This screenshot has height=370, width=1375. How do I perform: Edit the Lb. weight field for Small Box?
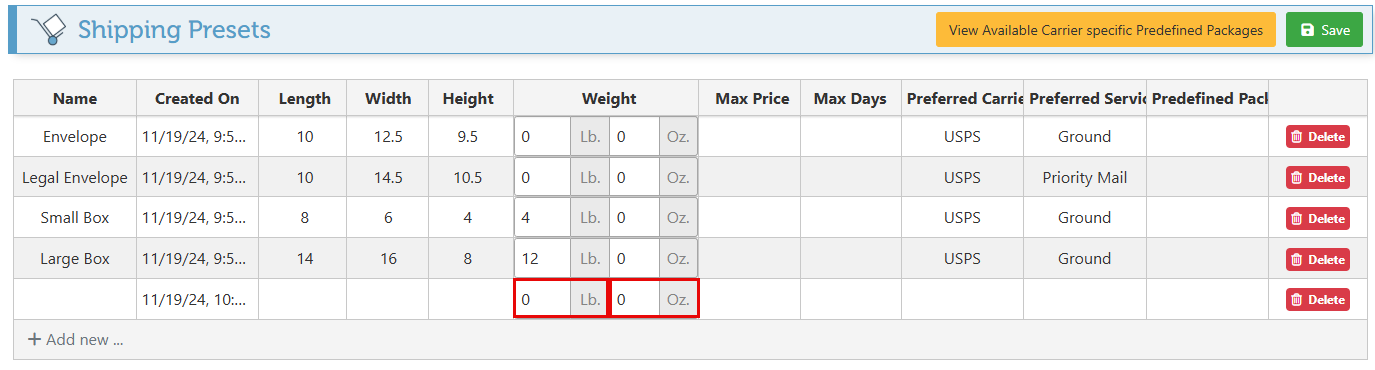[543, 218]
